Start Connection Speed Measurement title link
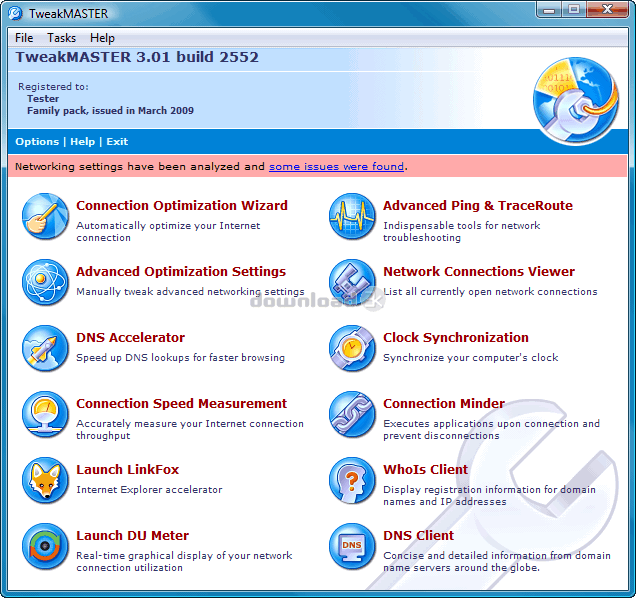The width and height of the screenshot is (636, 598). pos(181,404)
